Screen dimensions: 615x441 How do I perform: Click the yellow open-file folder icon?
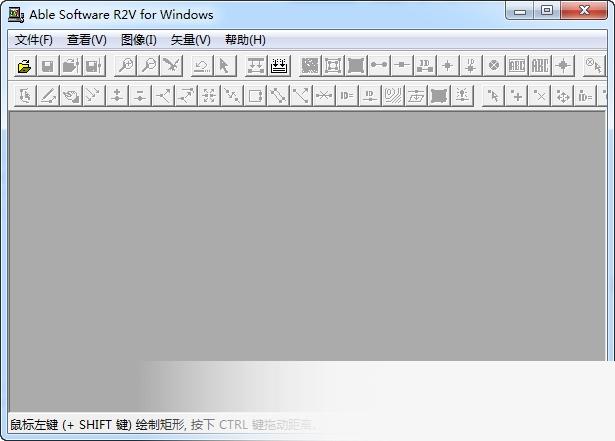(x=25, y=66)
